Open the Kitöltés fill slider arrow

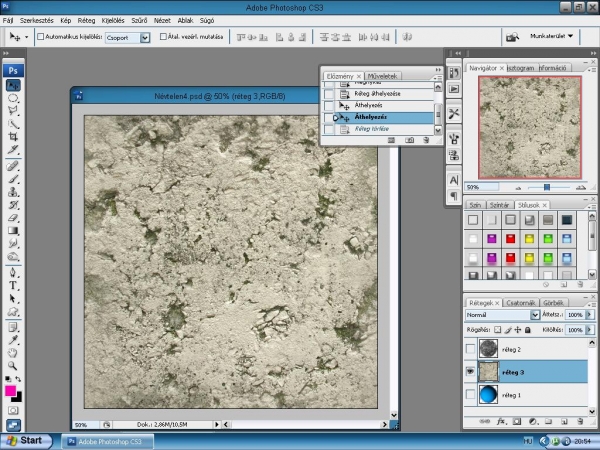point(589,329)
